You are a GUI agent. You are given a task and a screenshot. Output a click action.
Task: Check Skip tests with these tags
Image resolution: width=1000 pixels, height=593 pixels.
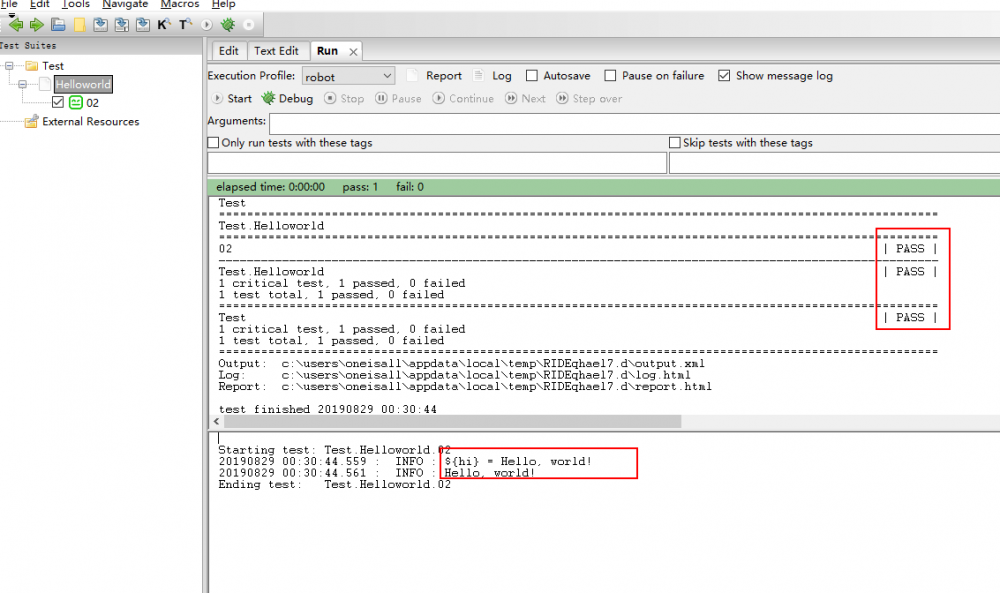[675, 142]
